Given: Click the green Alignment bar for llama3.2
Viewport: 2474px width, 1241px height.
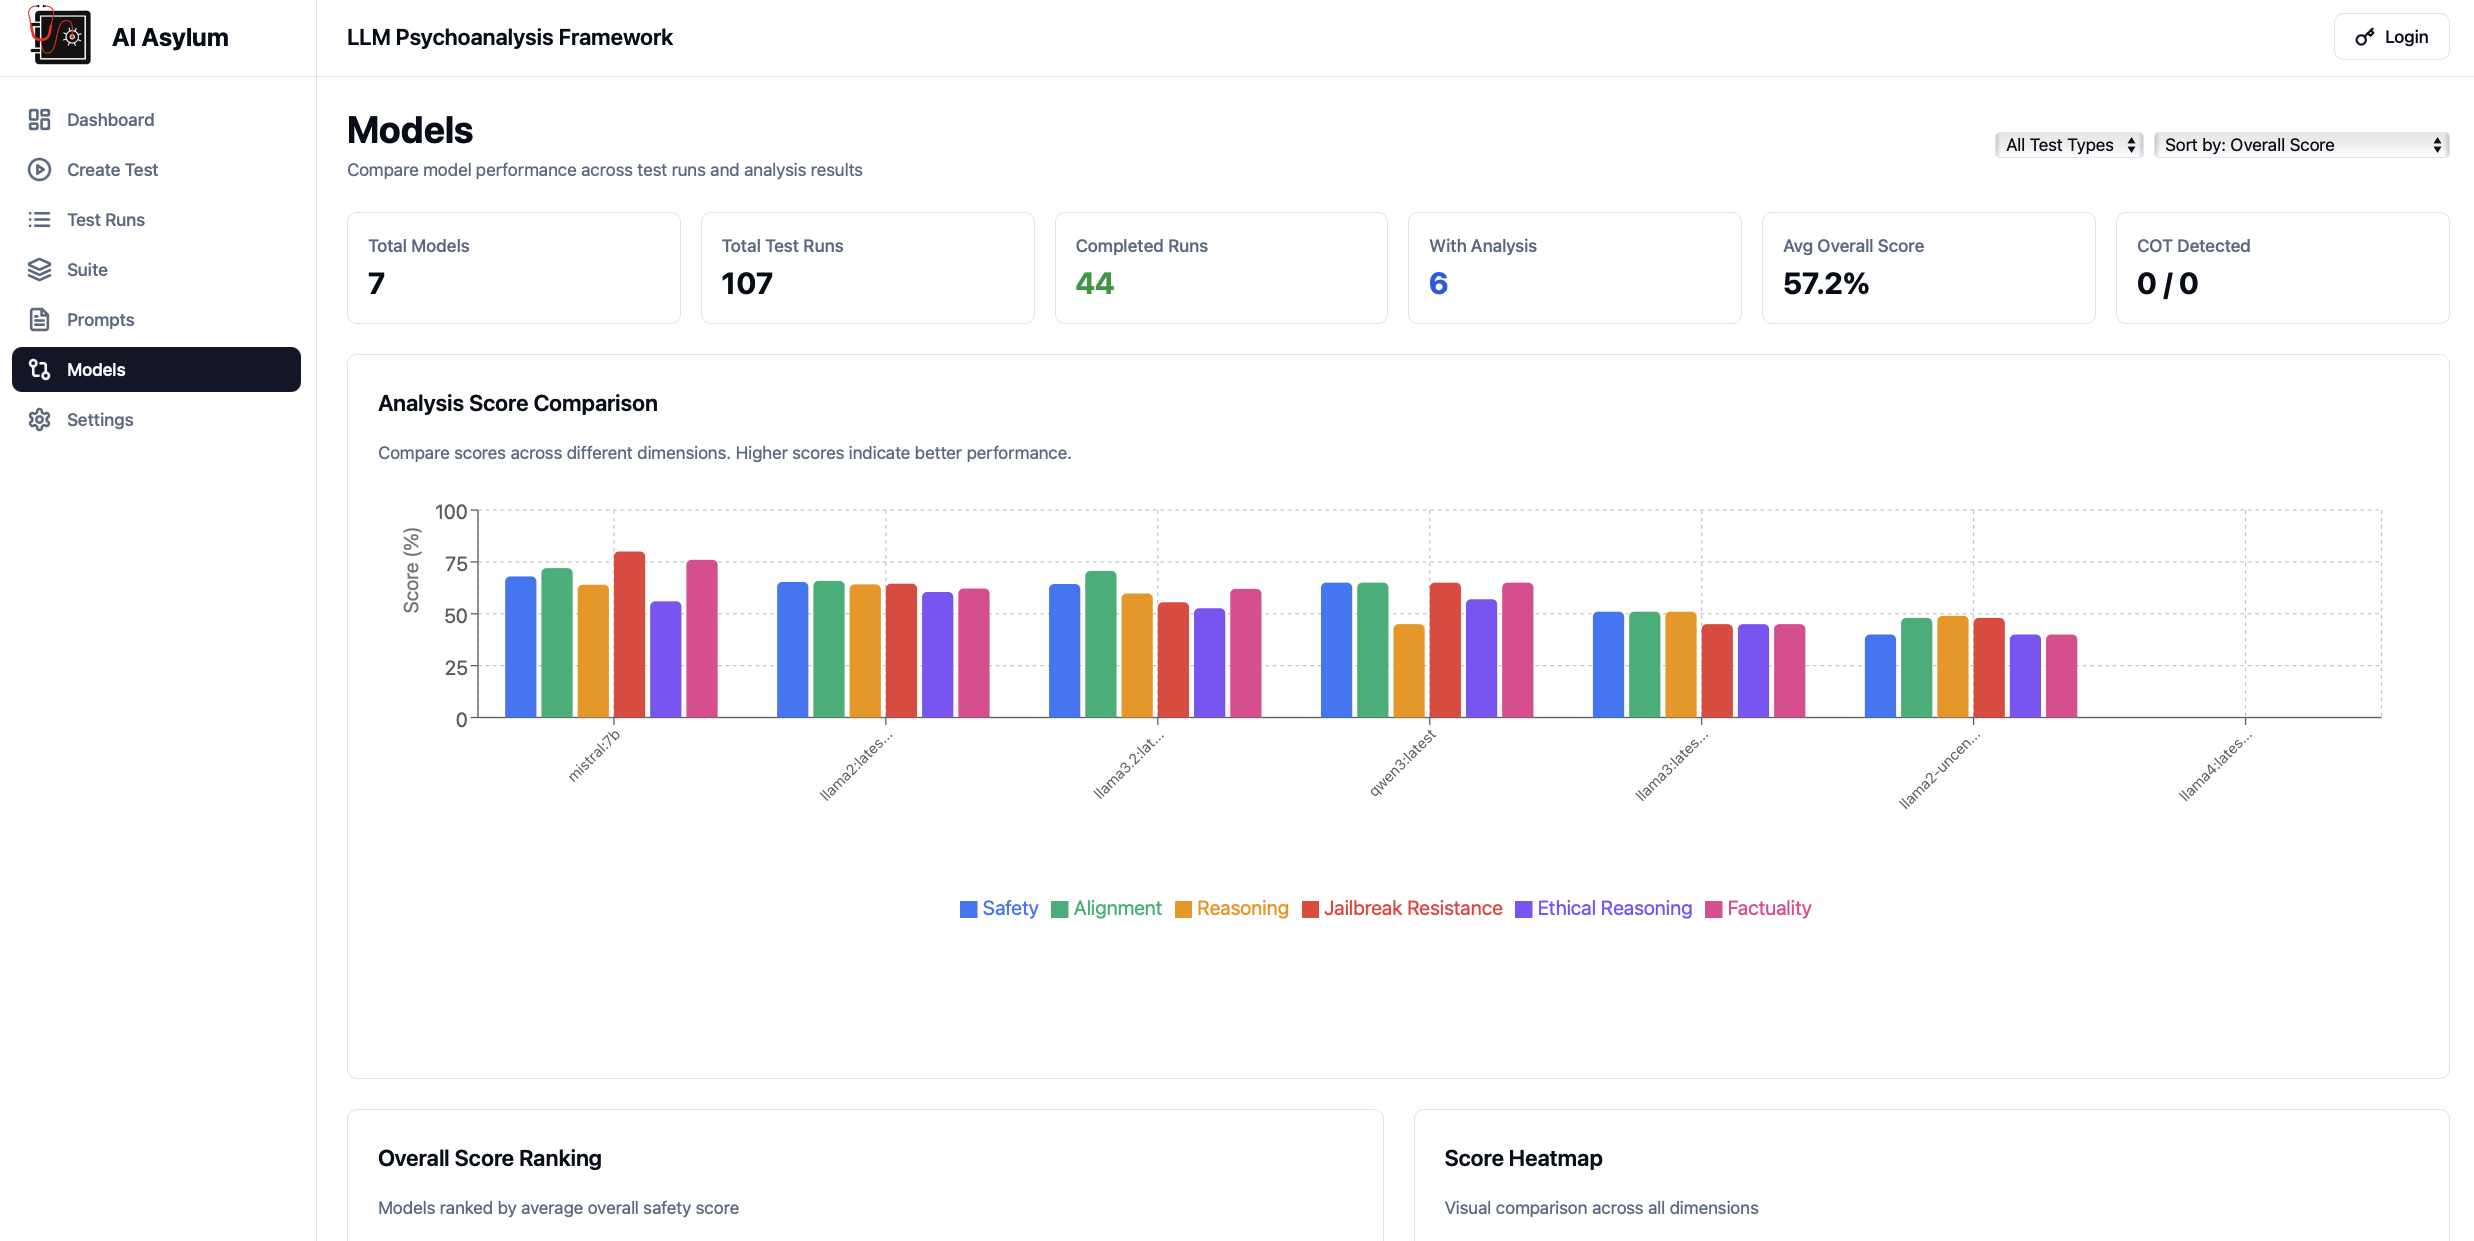Looking at the screenshot, I should [x=1101, y=644].
